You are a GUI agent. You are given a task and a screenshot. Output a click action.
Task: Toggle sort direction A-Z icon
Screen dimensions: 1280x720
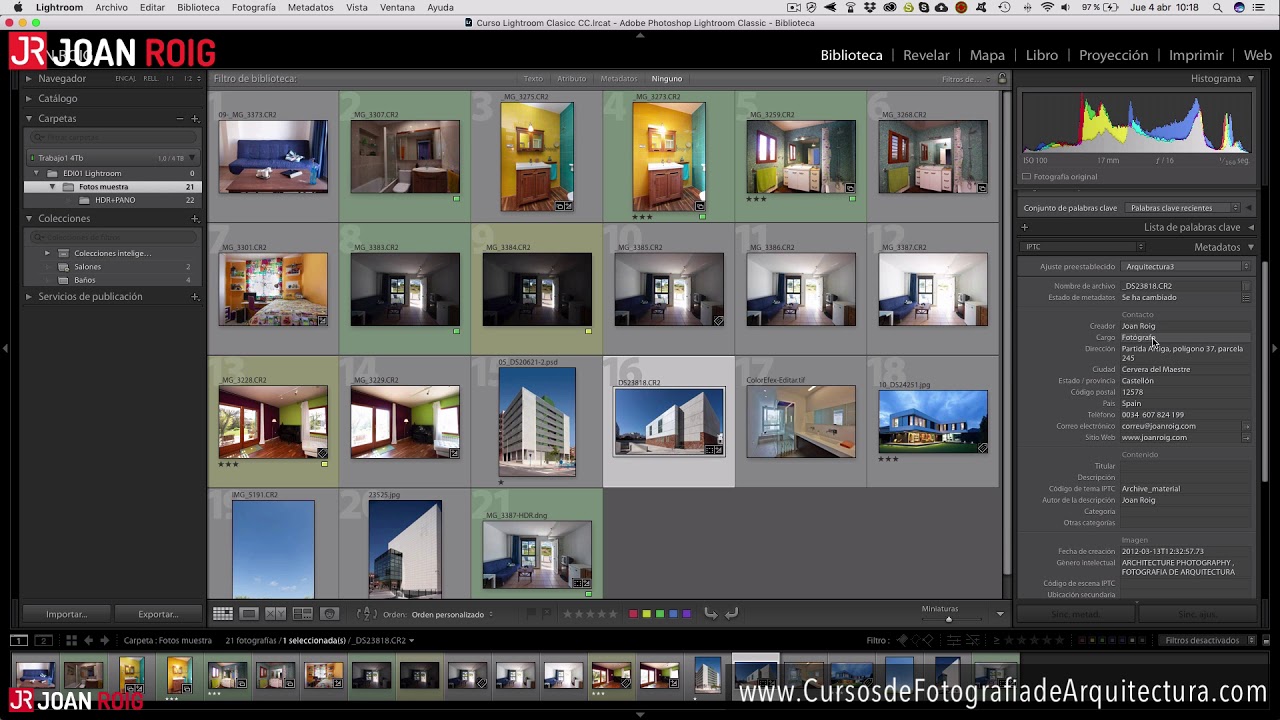coord(365,614)
